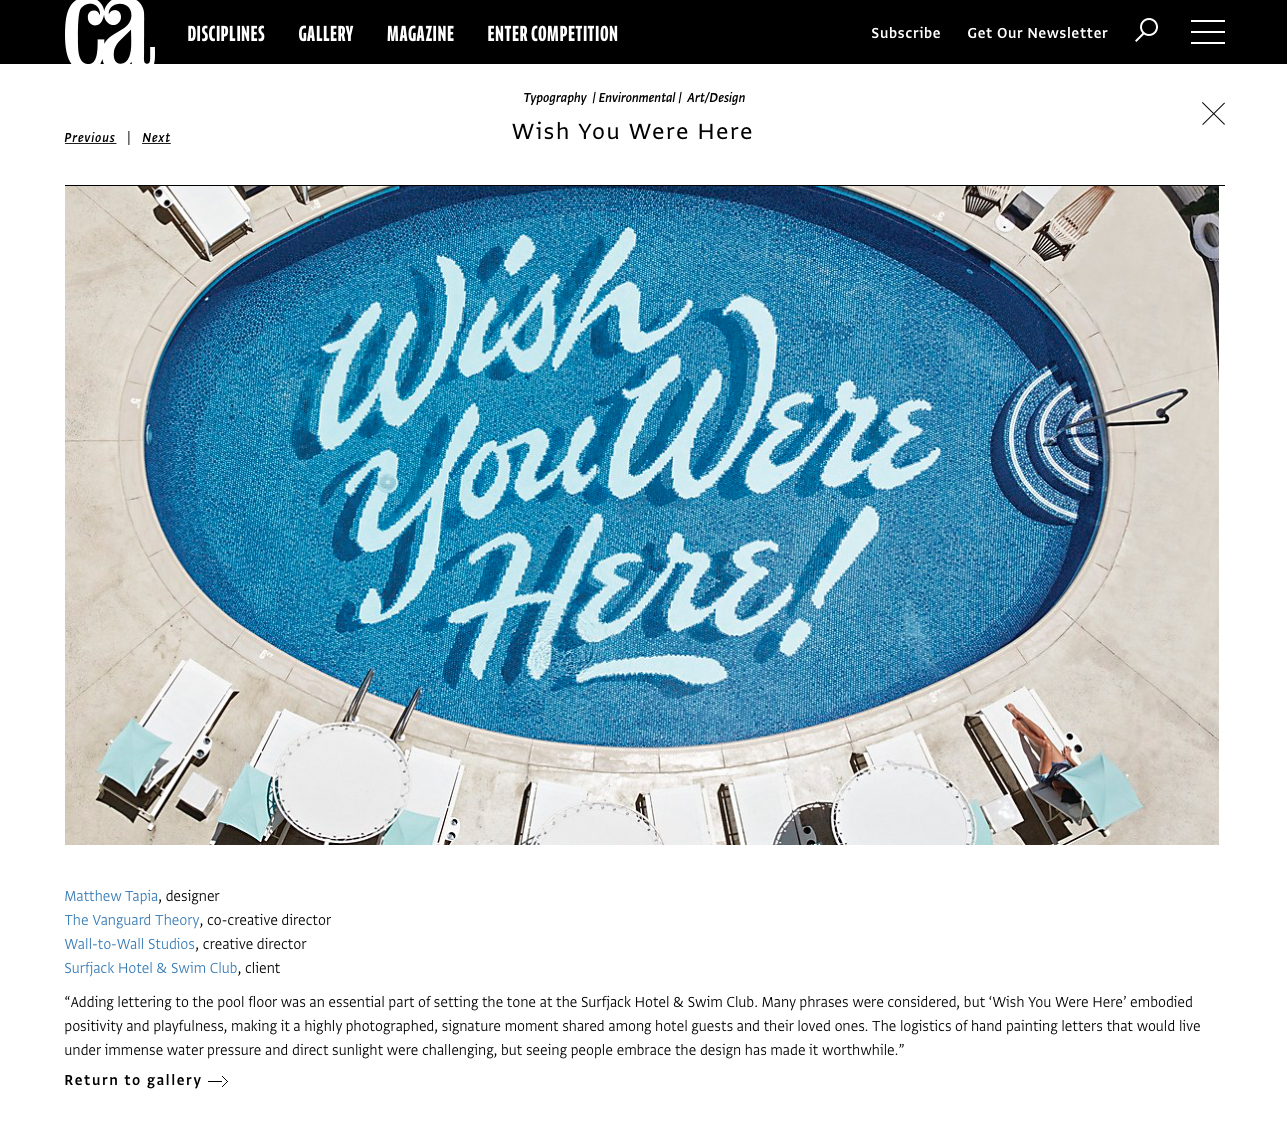The width and height of the screenshot is (1287, 1129).
Task: Go to the Magazine section
Action: point(420,34)
